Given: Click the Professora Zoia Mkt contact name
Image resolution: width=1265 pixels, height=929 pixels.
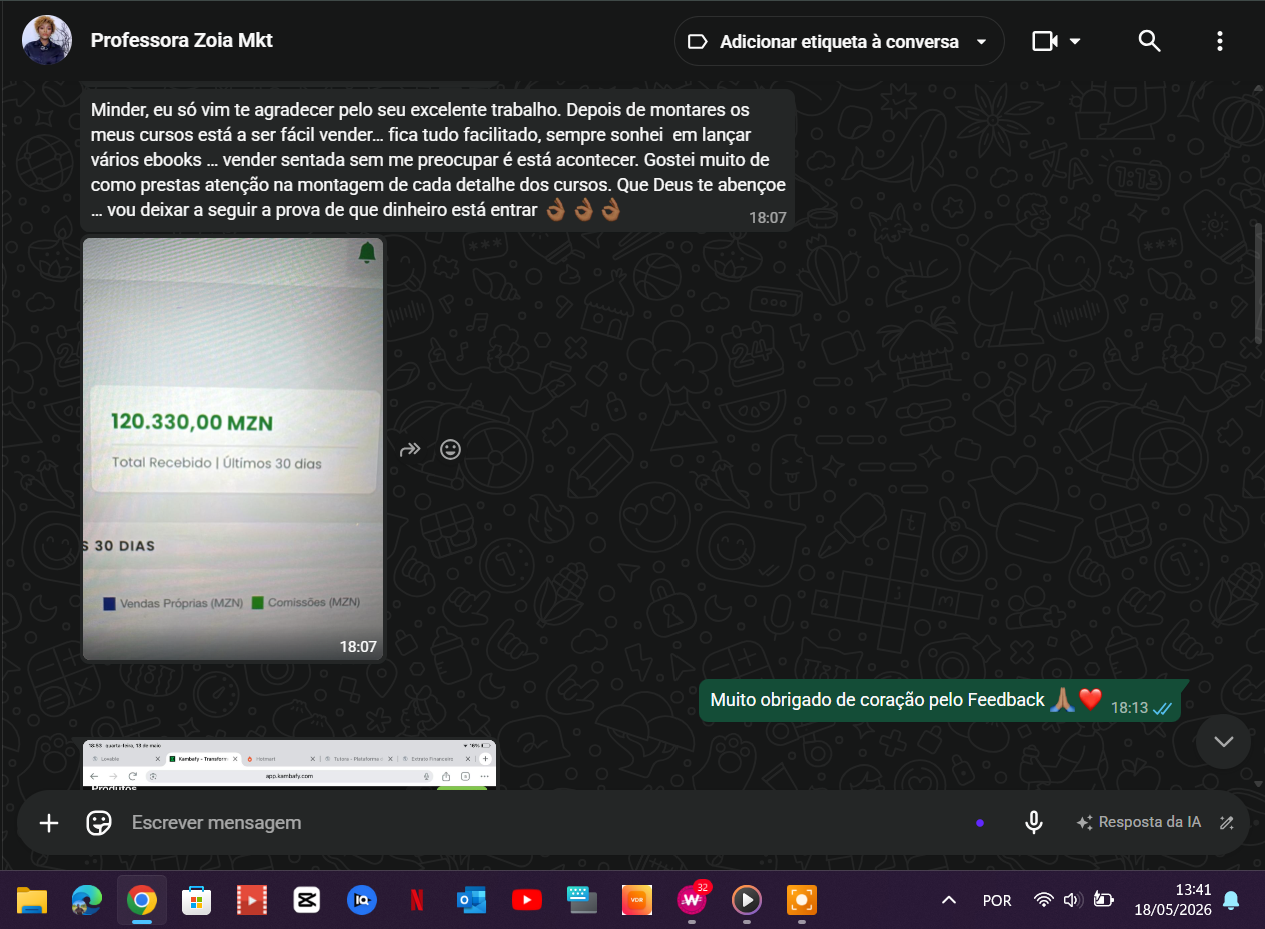Looking at the screenshot, I should [x=181, y=40].
